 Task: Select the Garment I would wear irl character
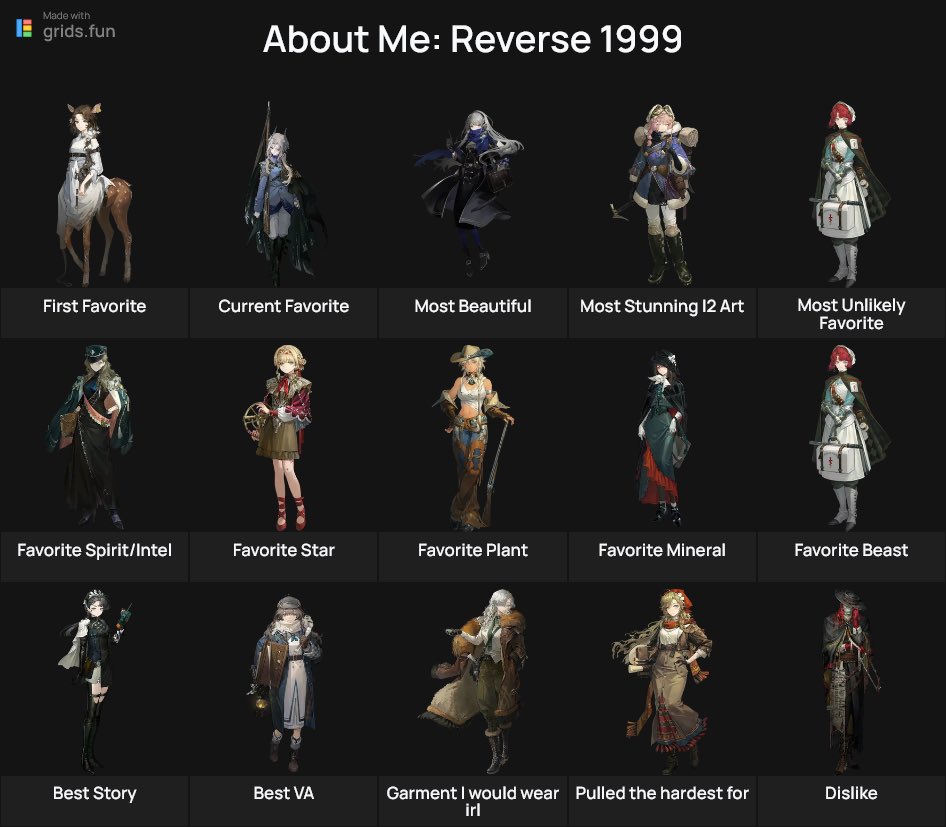[x=474, y=682]
